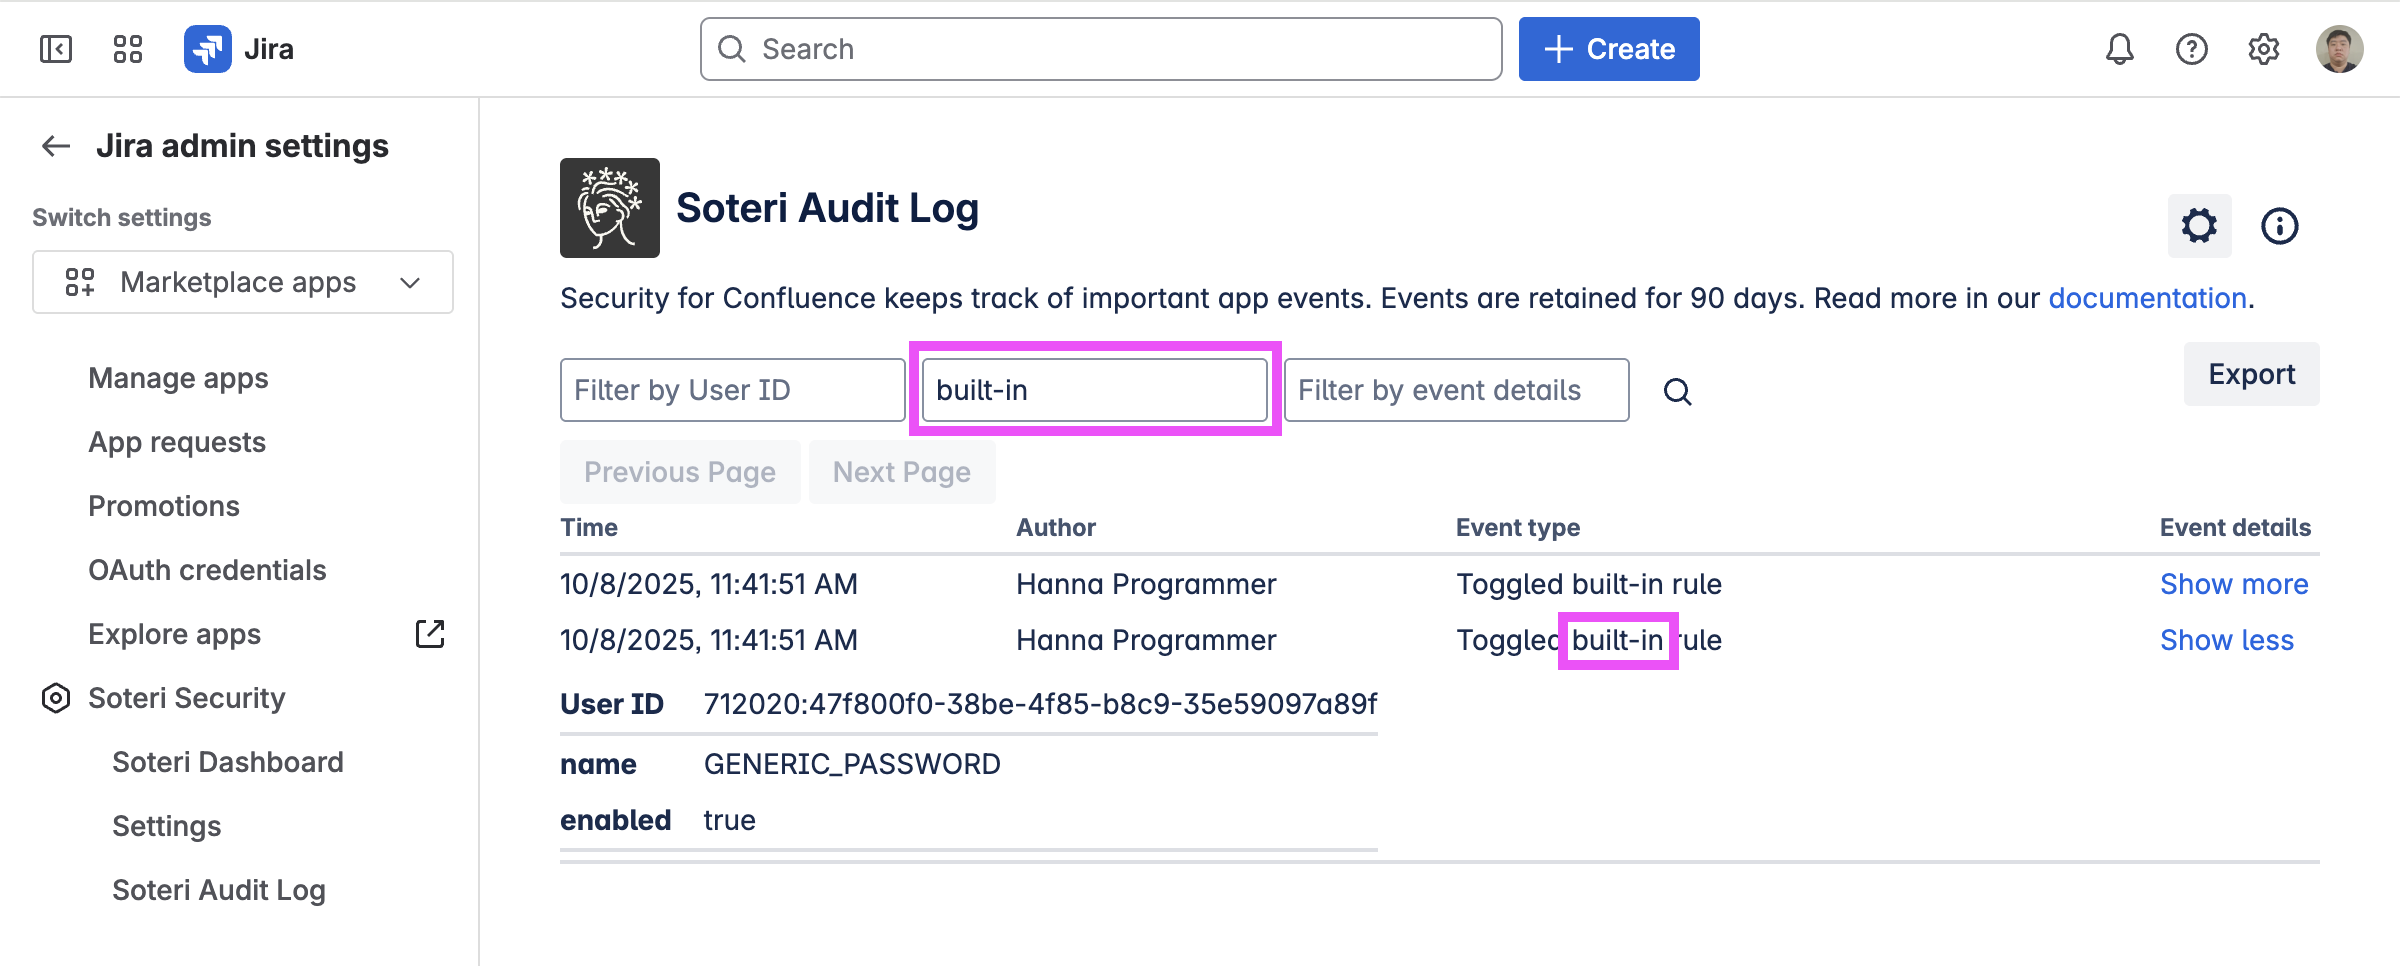Focus the Filter by User ID field
The height and width of the screenshot is (966, 2400).
[732, 390]
